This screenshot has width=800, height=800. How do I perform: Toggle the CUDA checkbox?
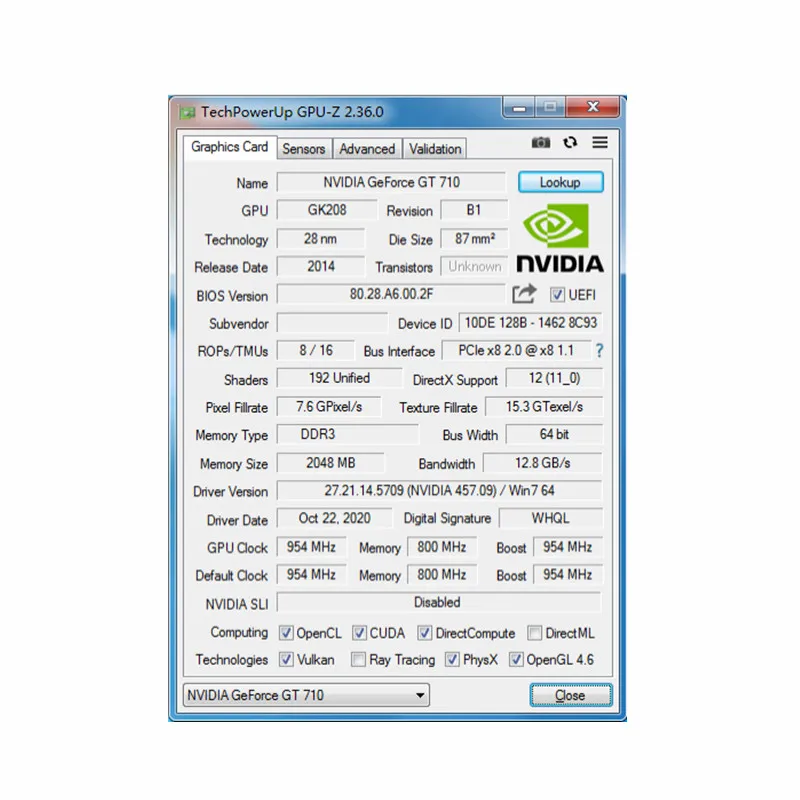(359, 633)
